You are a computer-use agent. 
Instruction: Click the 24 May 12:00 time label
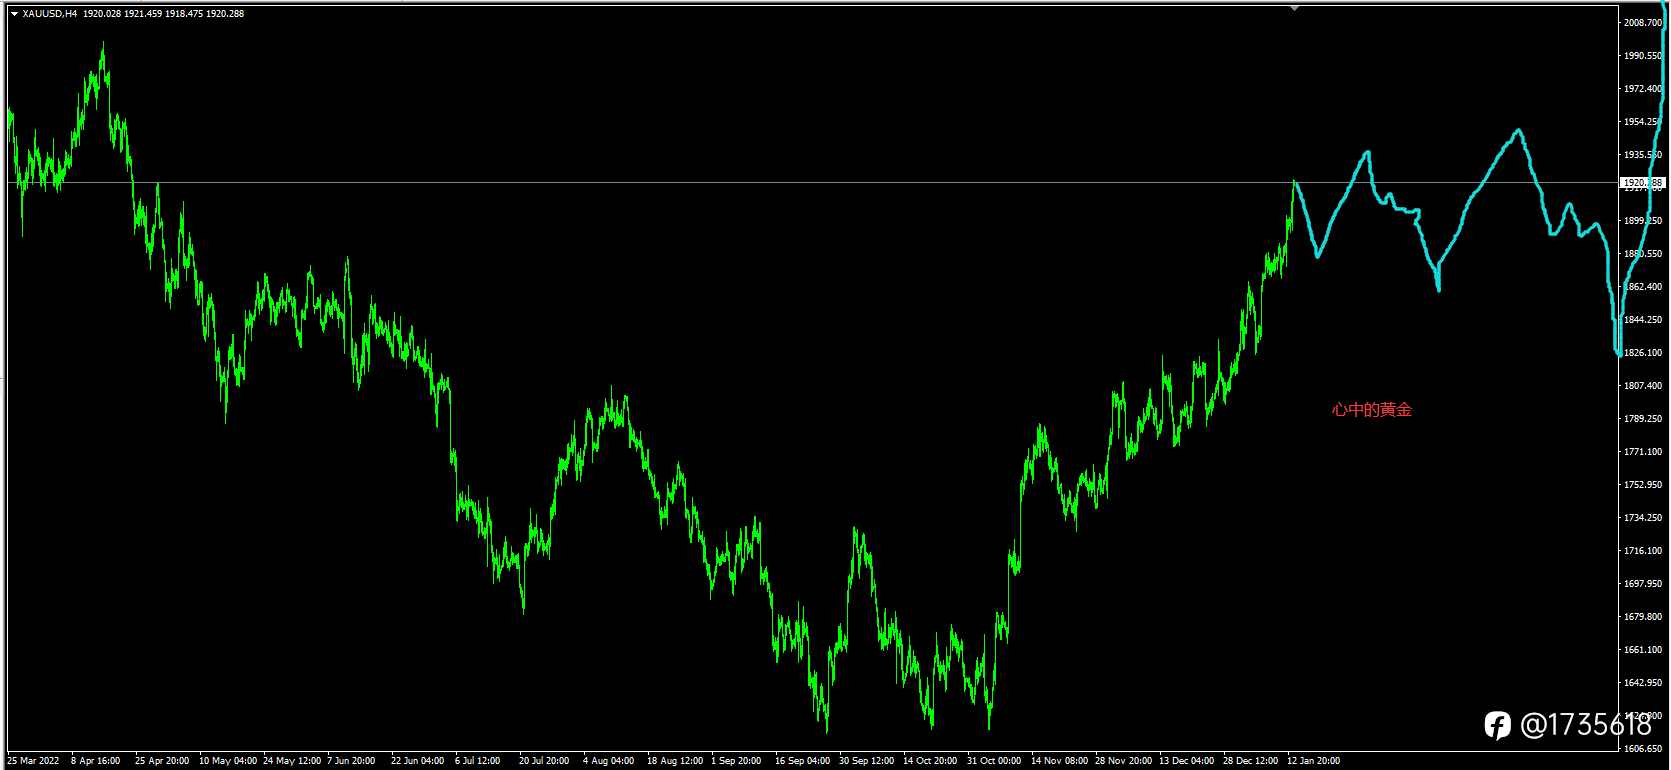click(x=292, y=761)
